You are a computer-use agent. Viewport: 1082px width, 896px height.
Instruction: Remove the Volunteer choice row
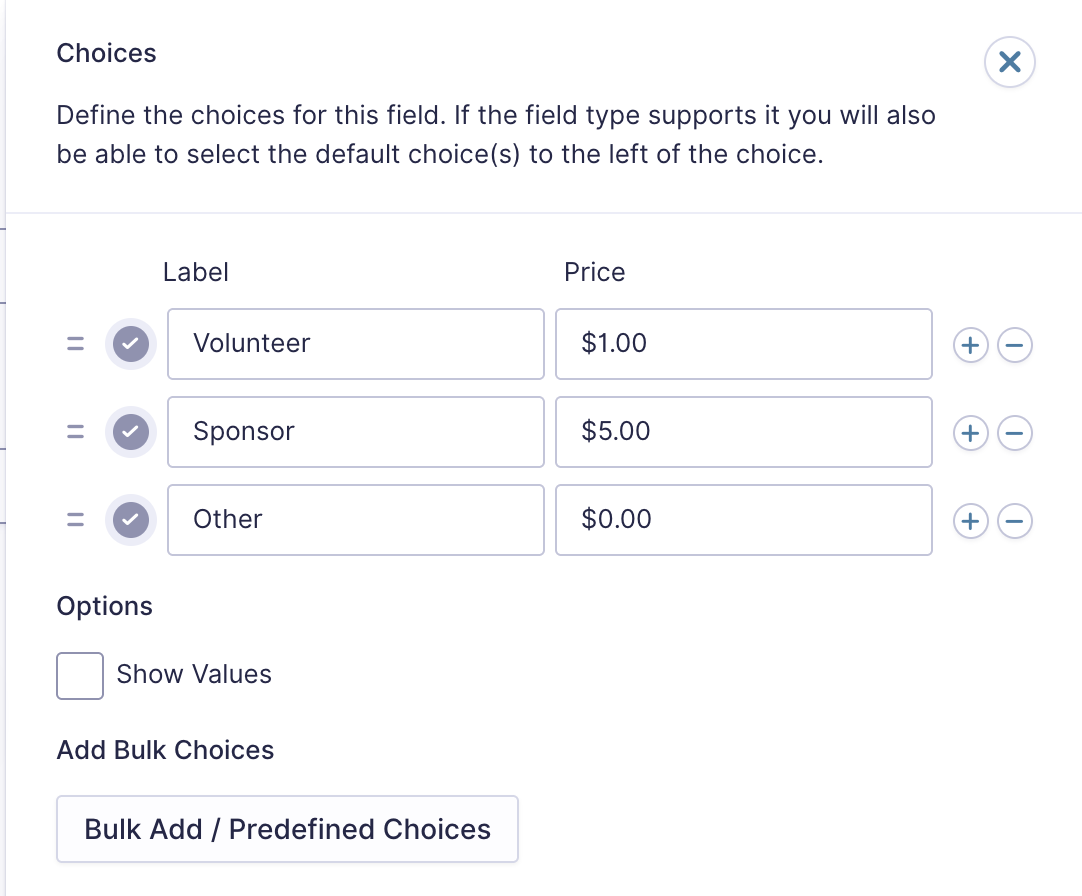coord(1014,344)
